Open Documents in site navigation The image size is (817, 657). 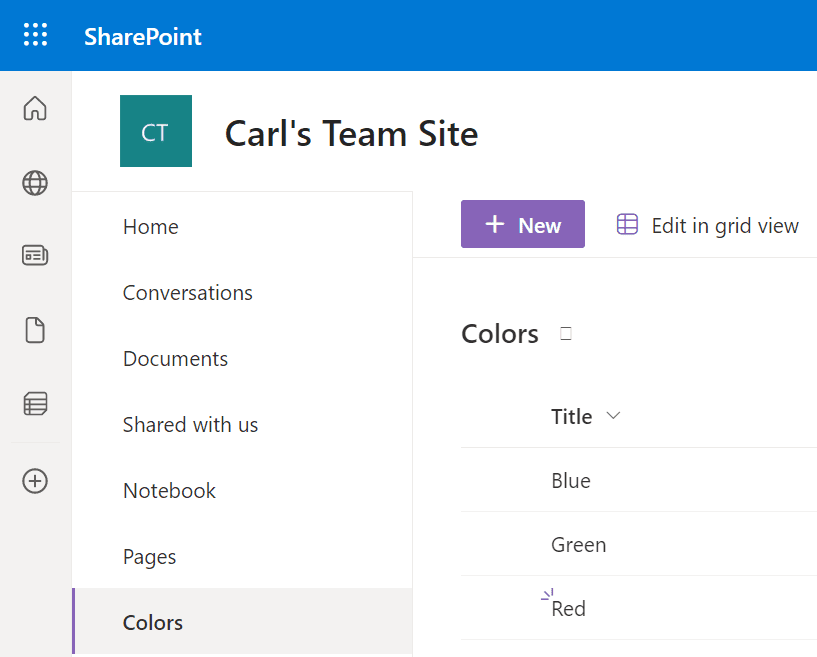click(175, 358)
